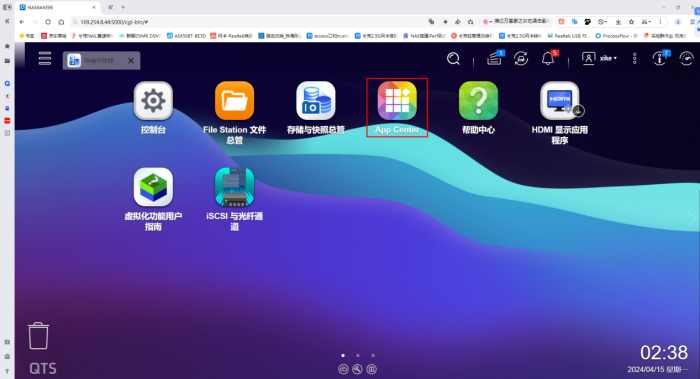Open the AS6508T-BE5D bookmark

(x=187, y=36)
